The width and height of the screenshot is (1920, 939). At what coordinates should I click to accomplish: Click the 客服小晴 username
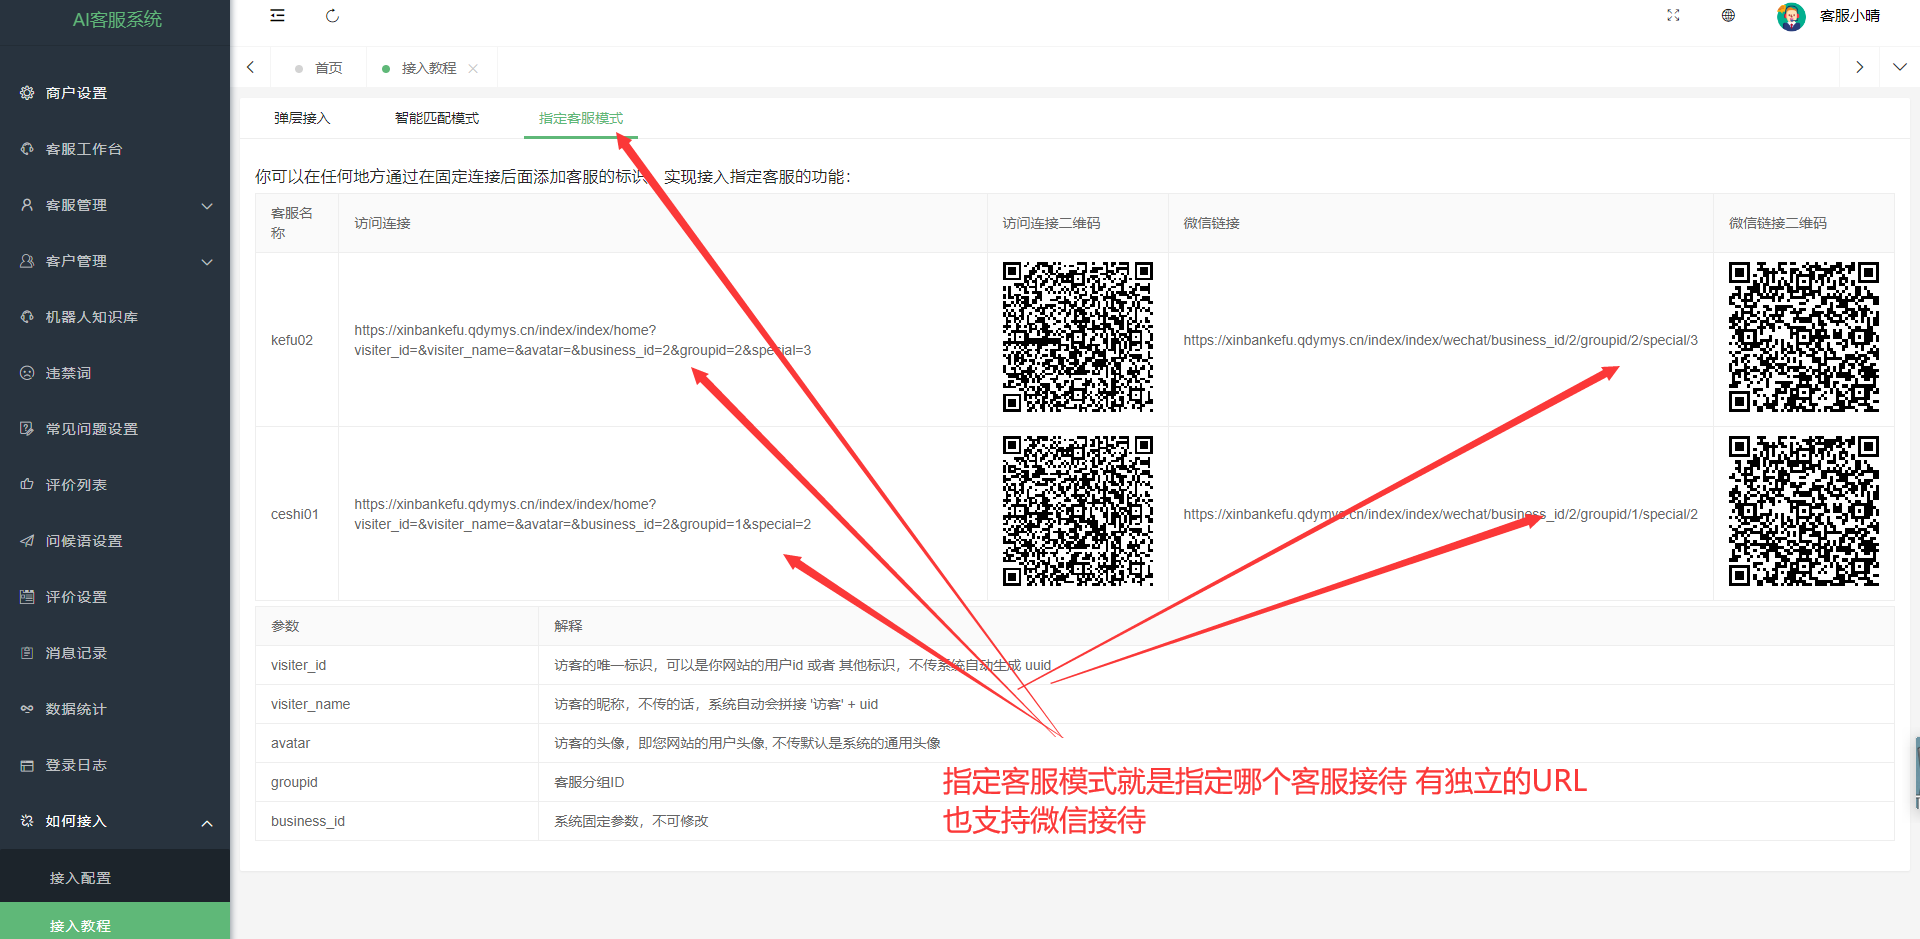coord(1849,16)
